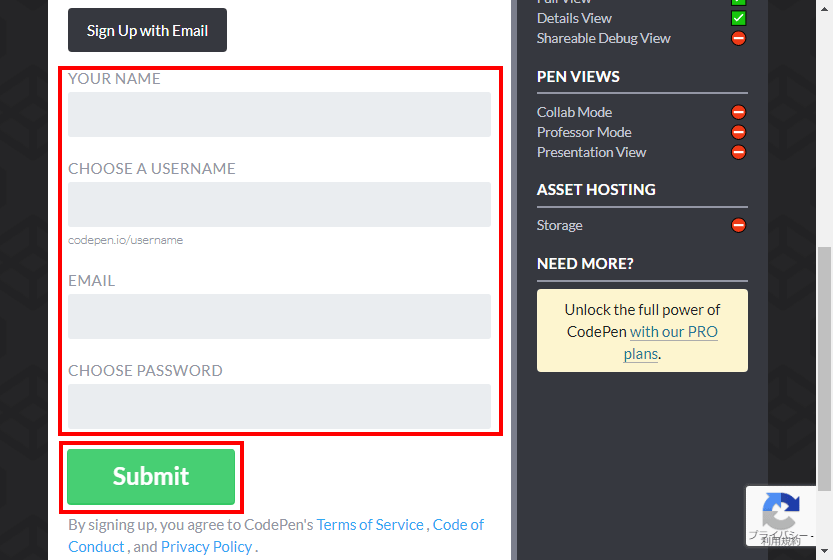Click the red icon beside Collab Mode
Screen dimensions: 833x560
click(738, 112)
